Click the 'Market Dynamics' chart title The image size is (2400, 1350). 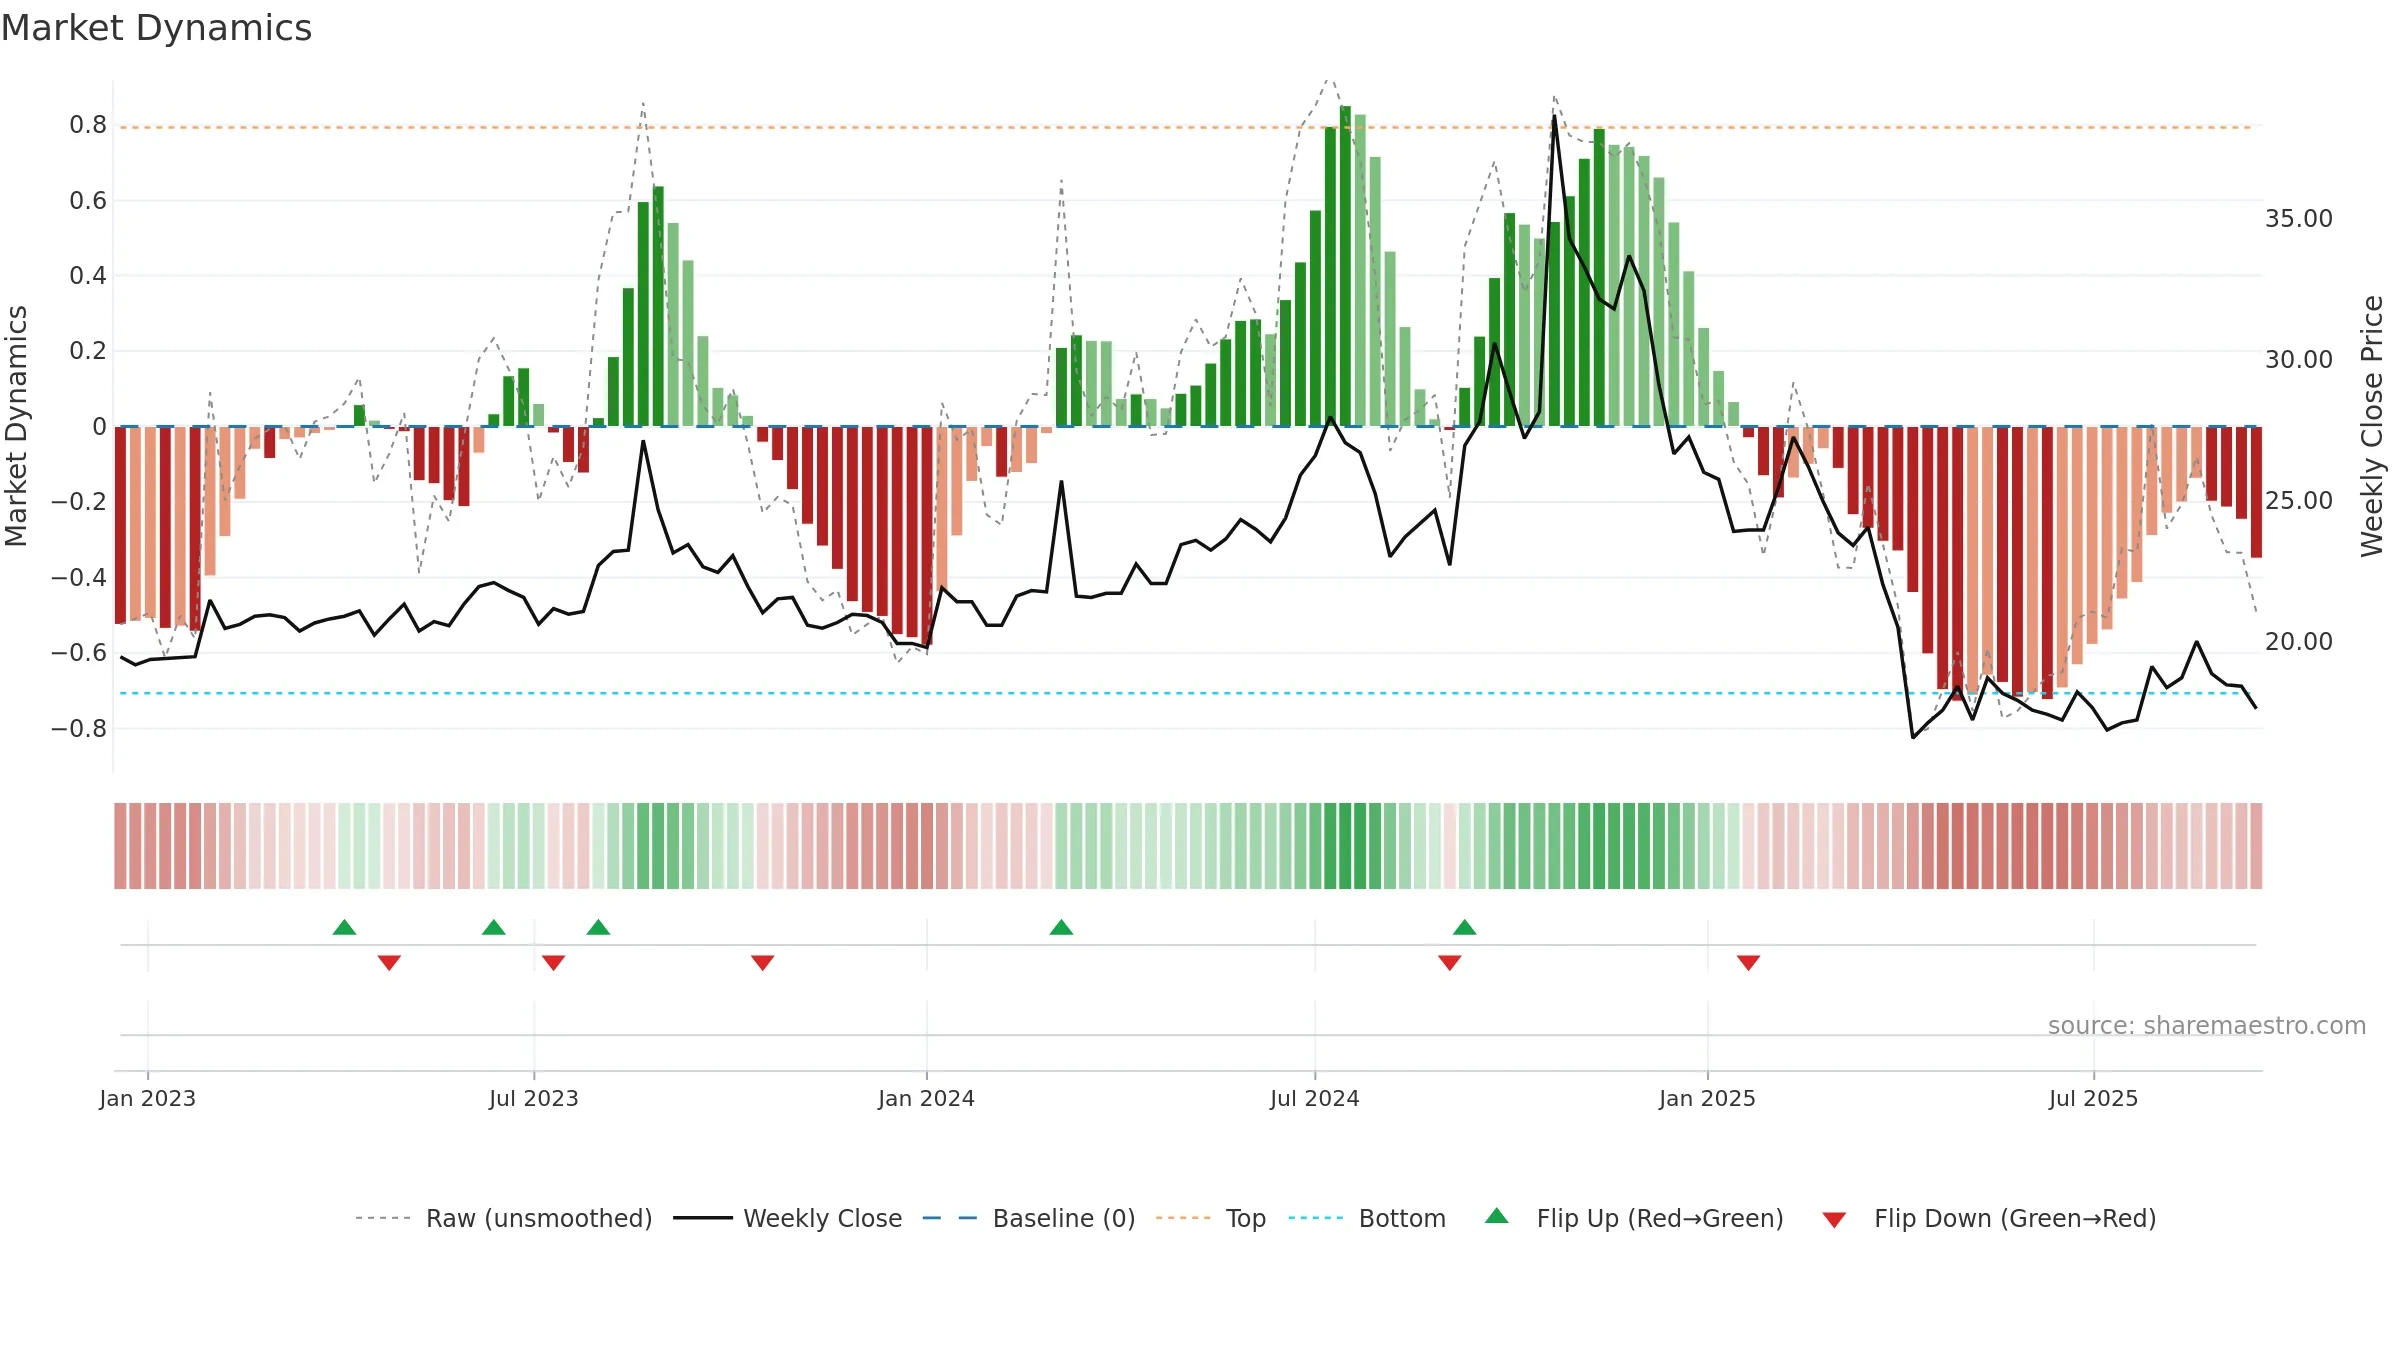[156, 28]
